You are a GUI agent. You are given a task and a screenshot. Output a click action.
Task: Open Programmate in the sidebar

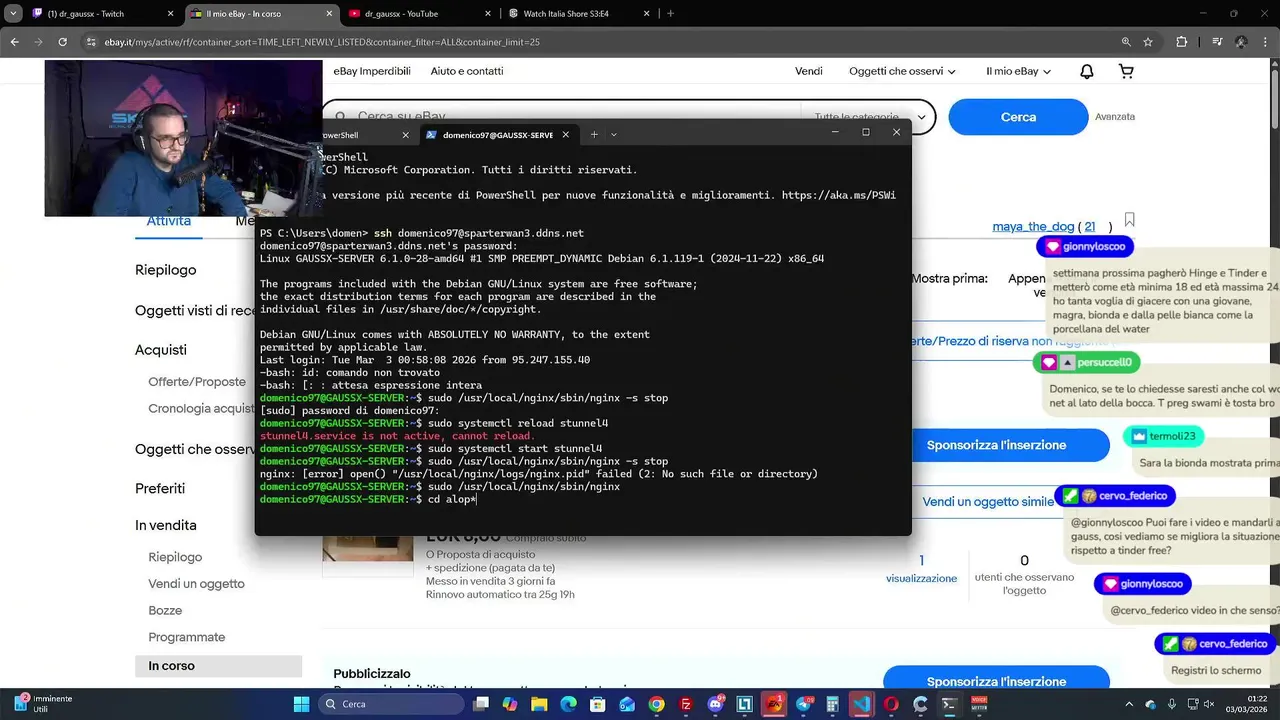coord(187,638)
